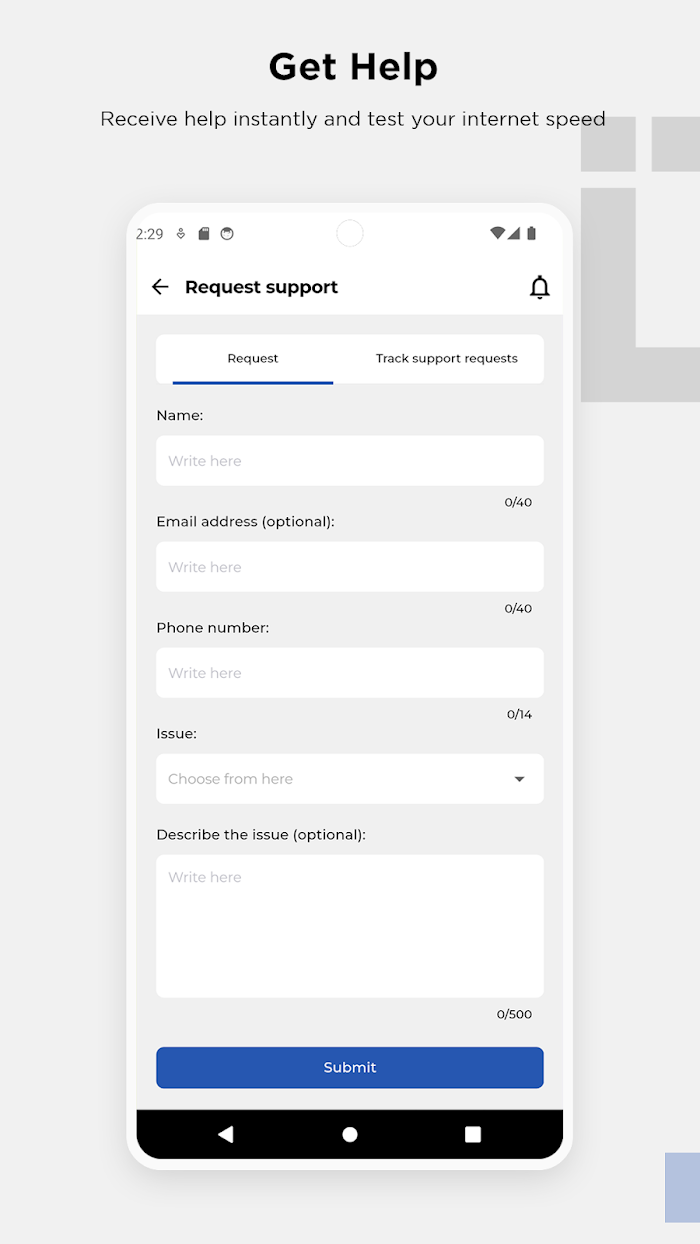Tap the Wi-Fi signal status icon
The image size is (700, 1244).
point(497,233)
